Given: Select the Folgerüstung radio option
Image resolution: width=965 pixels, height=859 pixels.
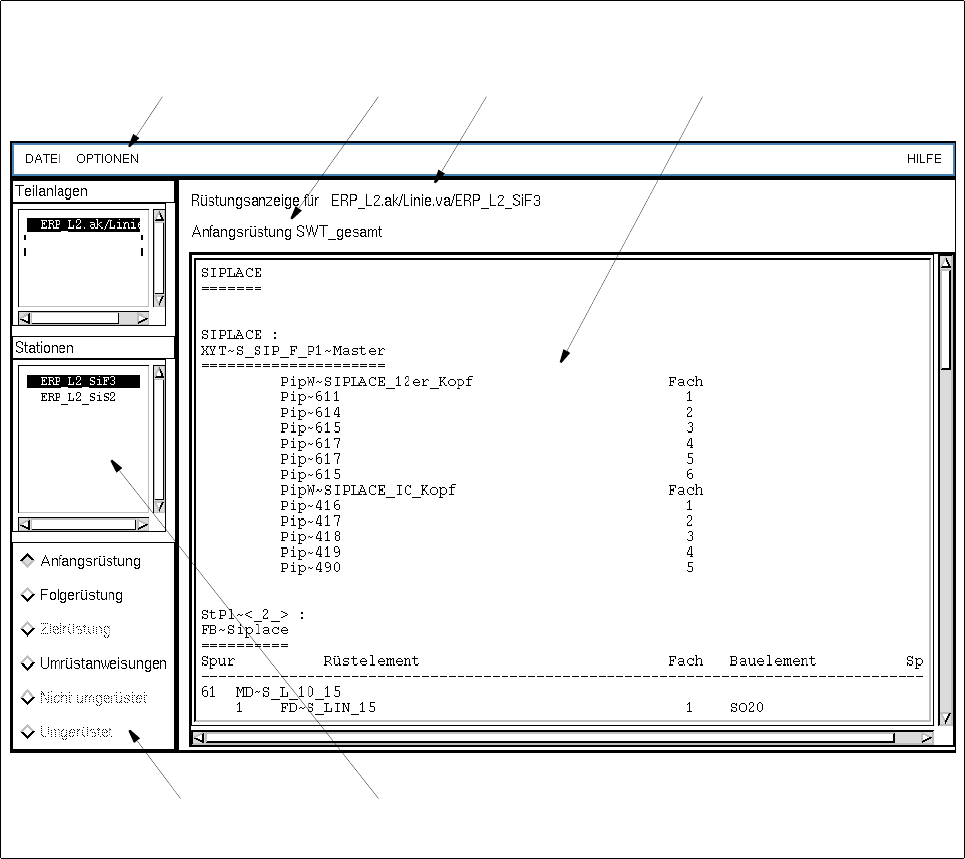Looking at the screenshot, I should tap(72, 595).
